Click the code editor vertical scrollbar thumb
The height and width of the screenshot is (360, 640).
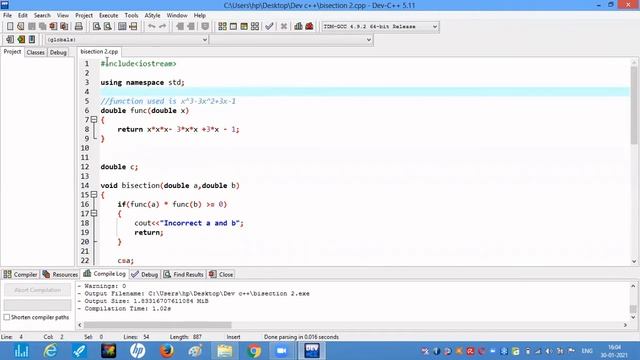pyautogui.click(x=634, y=105)
